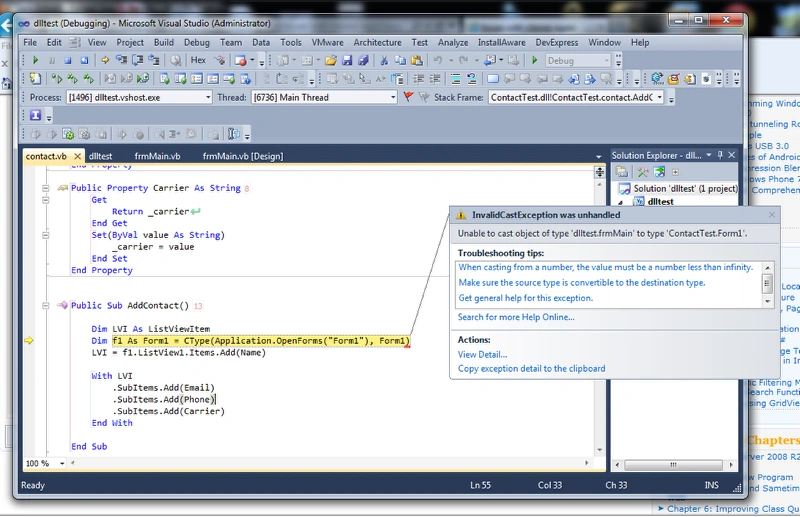
Task: Expand the Stack Frame combo box
Action: [660, 97]
